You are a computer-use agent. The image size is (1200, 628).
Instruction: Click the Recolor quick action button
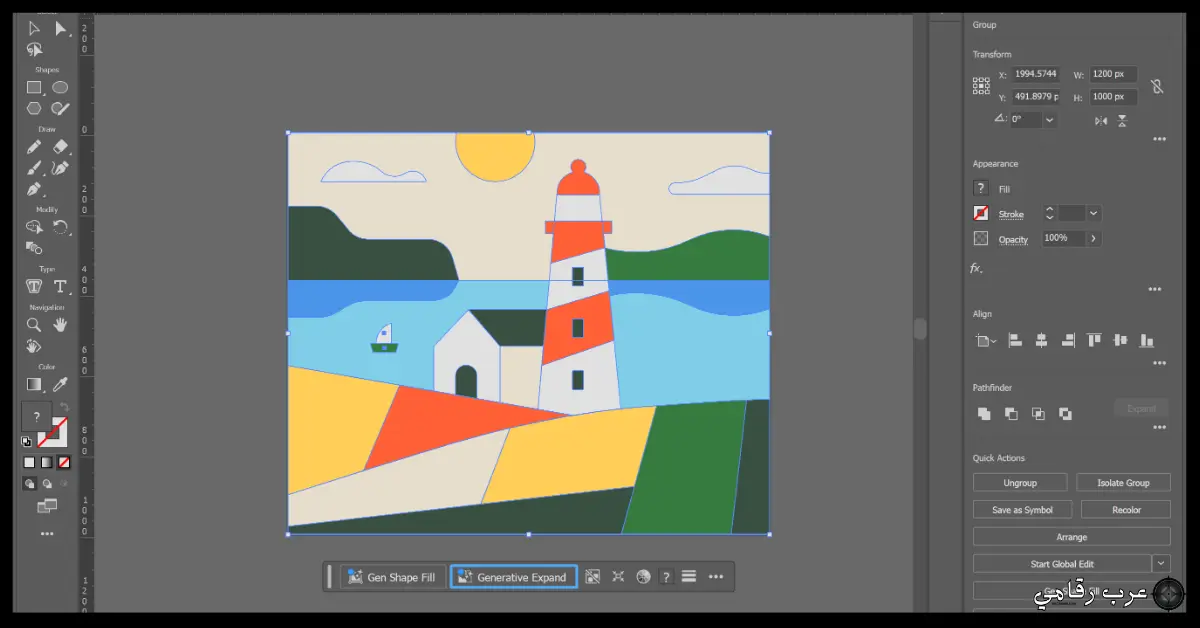(x=1125, y=509)
